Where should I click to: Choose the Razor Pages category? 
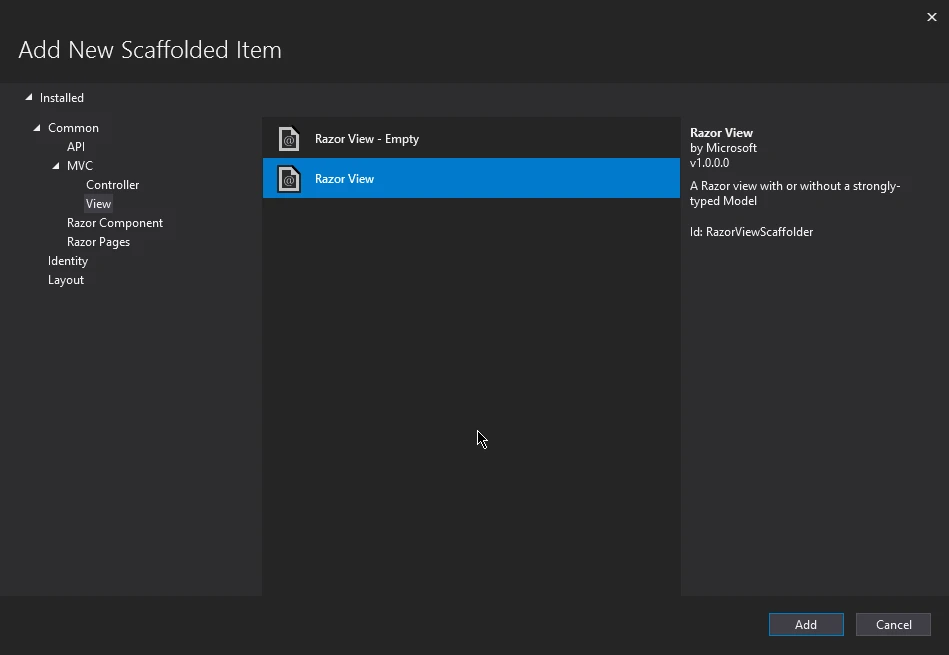pos(98,242)
